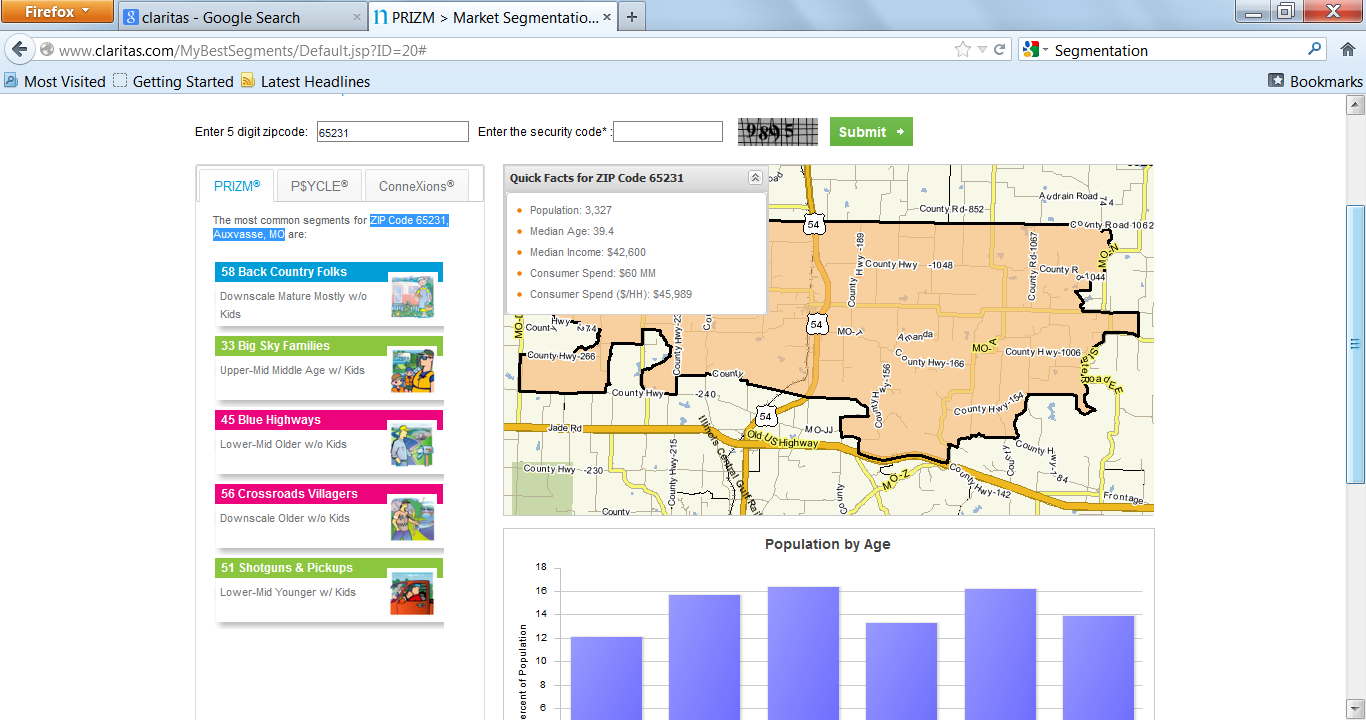Click the Google search engine icon
The height and width of the screenshot is (720, 1366).
coord(1029,48)
